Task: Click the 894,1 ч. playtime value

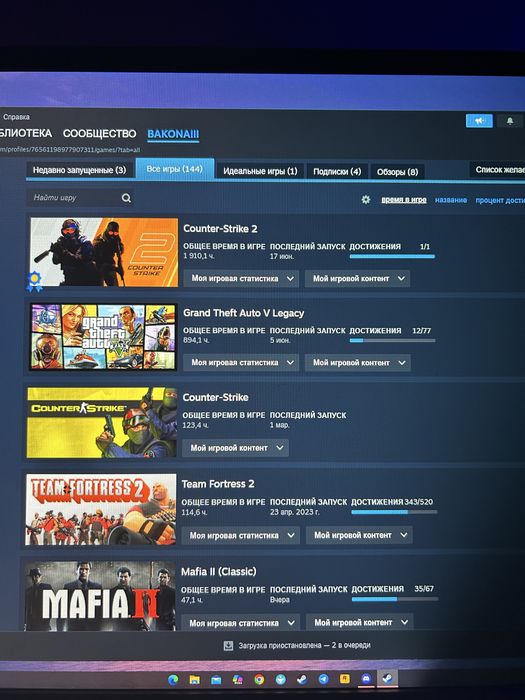Action: click(x=196, y=340)
